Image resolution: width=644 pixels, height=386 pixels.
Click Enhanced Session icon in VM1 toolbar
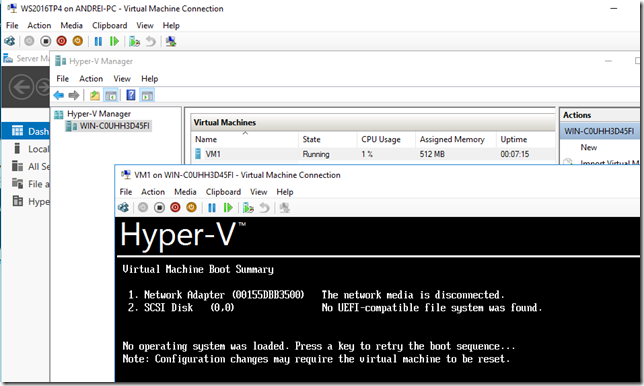point(285,208)
